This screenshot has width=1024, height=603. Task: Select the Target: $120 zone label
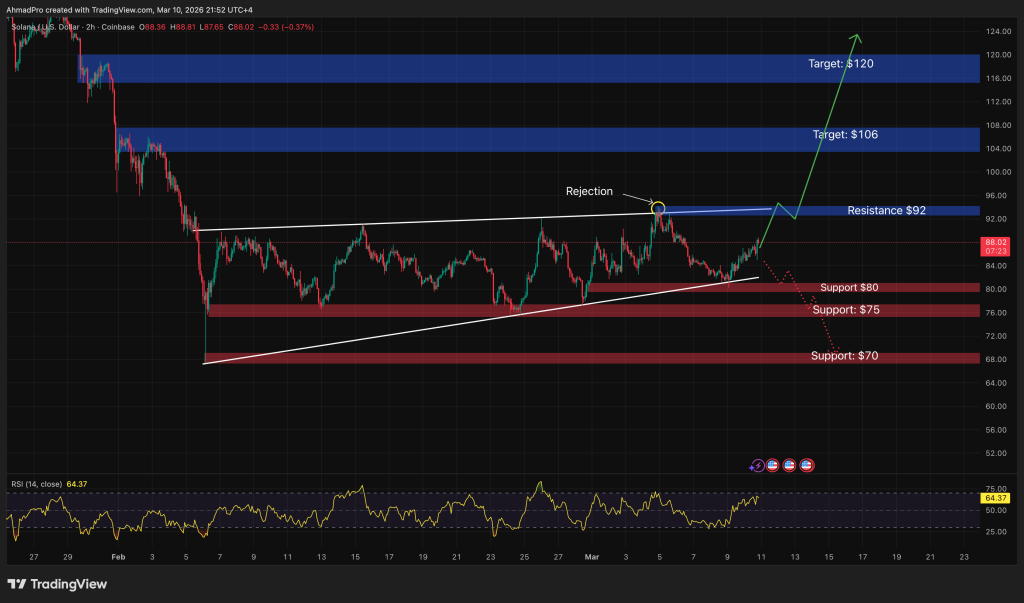(843, 63)
